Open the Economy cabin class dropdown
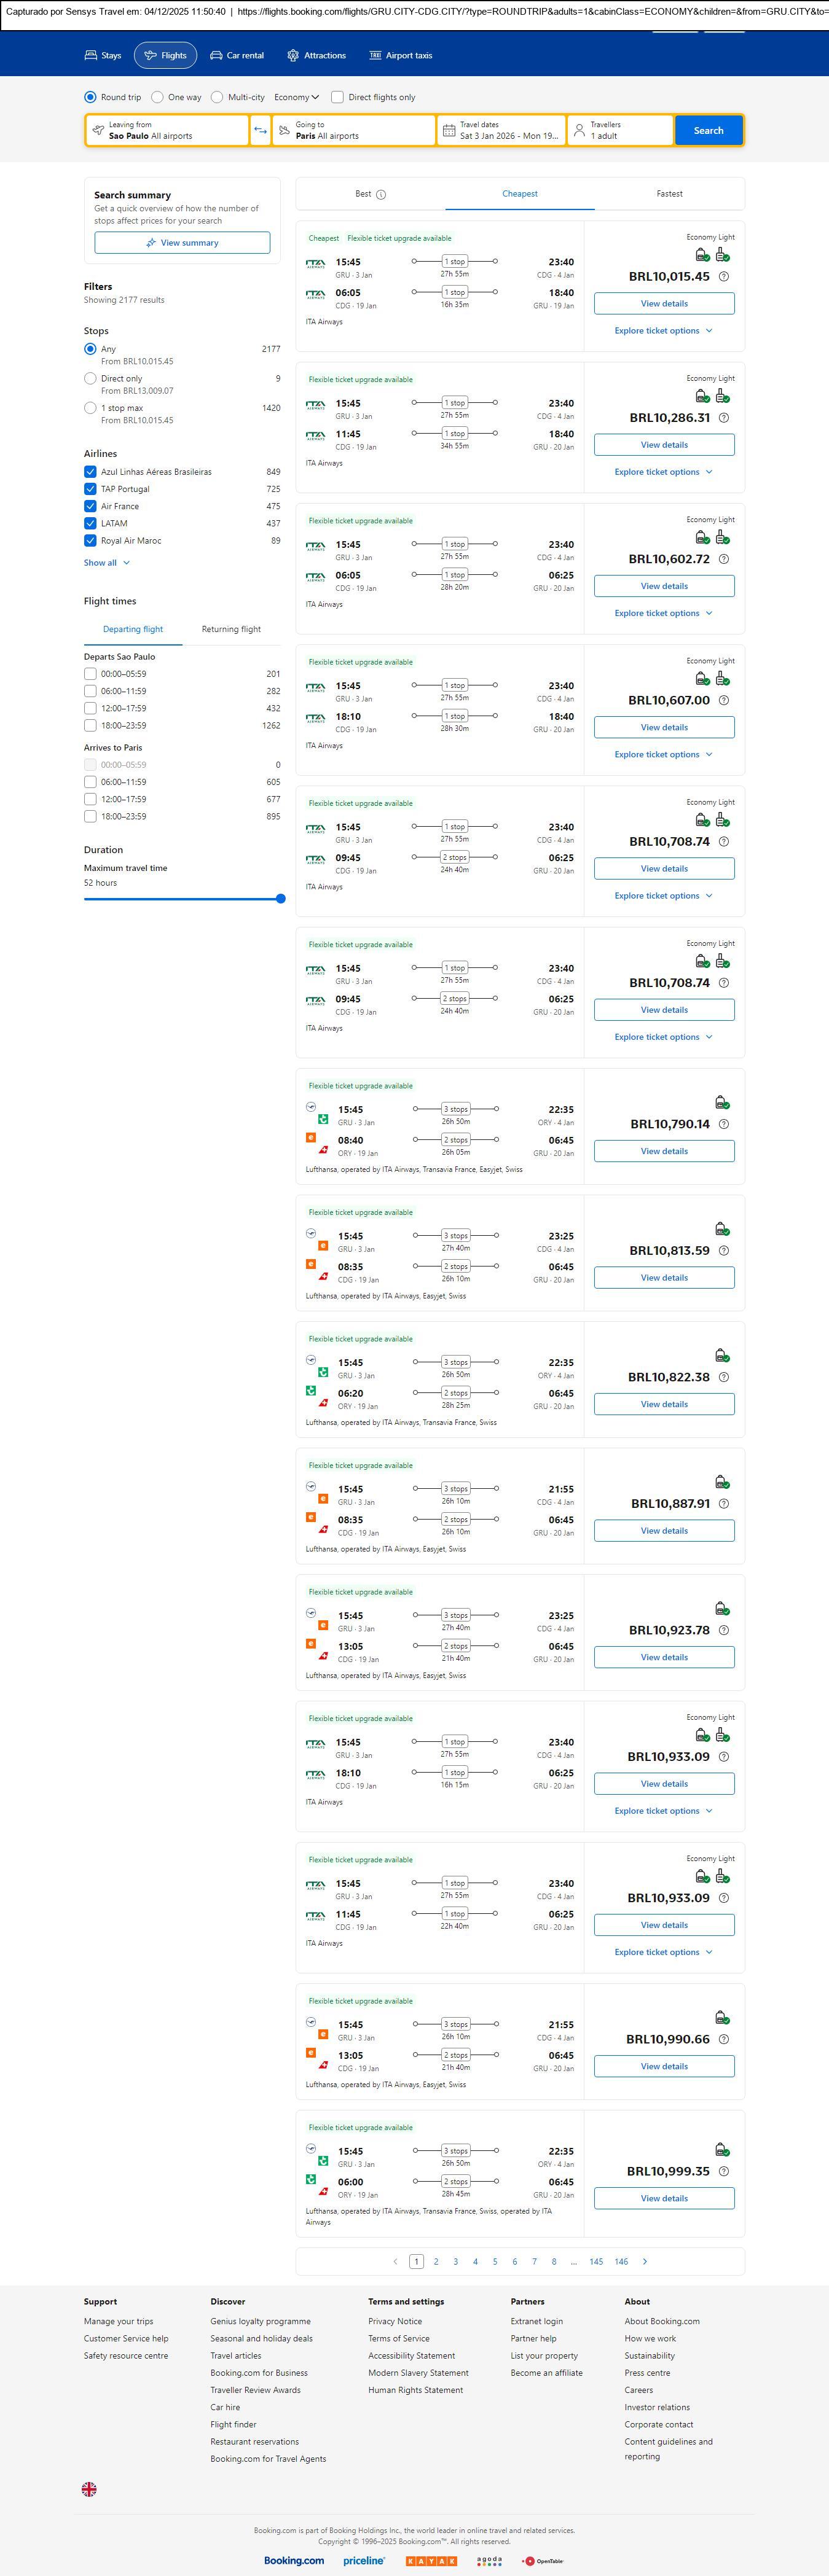 coord(296,97)
